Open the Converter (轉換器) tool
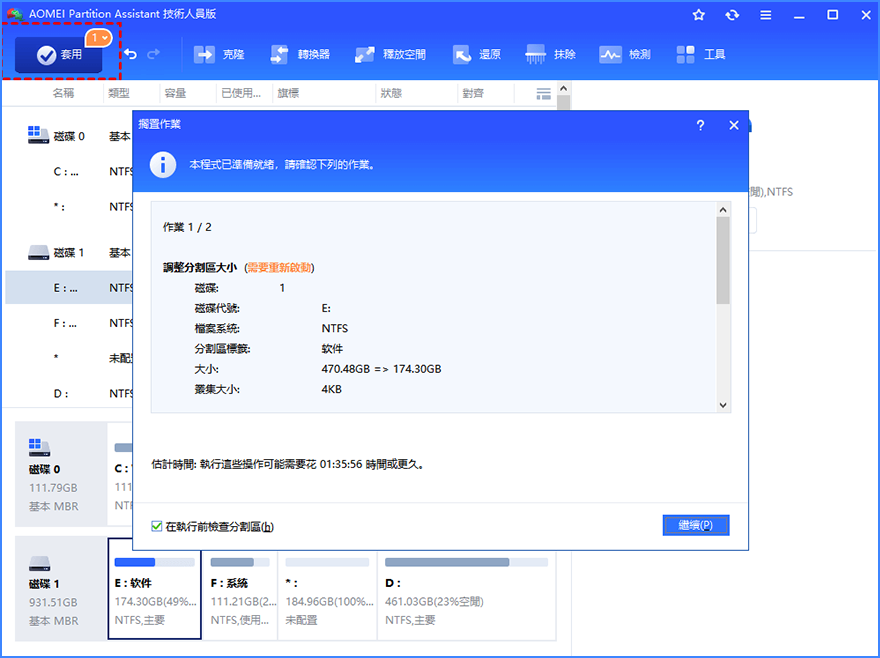 [x=300, y=54]
